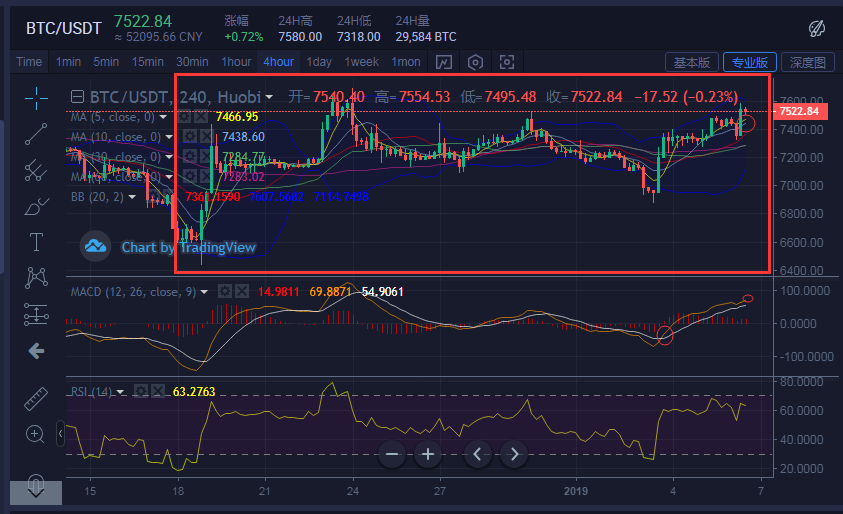Select the 1min interval
The height and width of the screenshot is (514, 843).
click(68, 62)
